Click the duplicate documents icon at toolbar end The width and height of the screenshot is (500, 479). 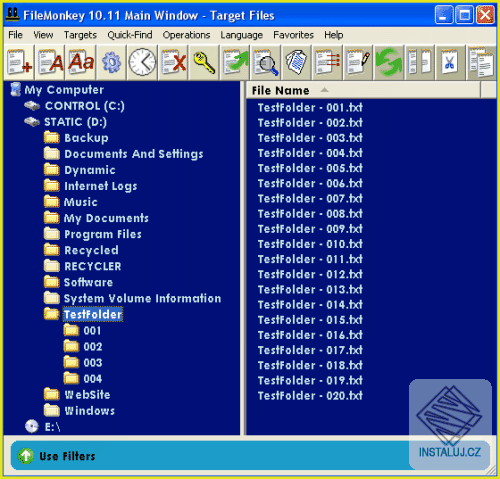[x=481, y=62]
